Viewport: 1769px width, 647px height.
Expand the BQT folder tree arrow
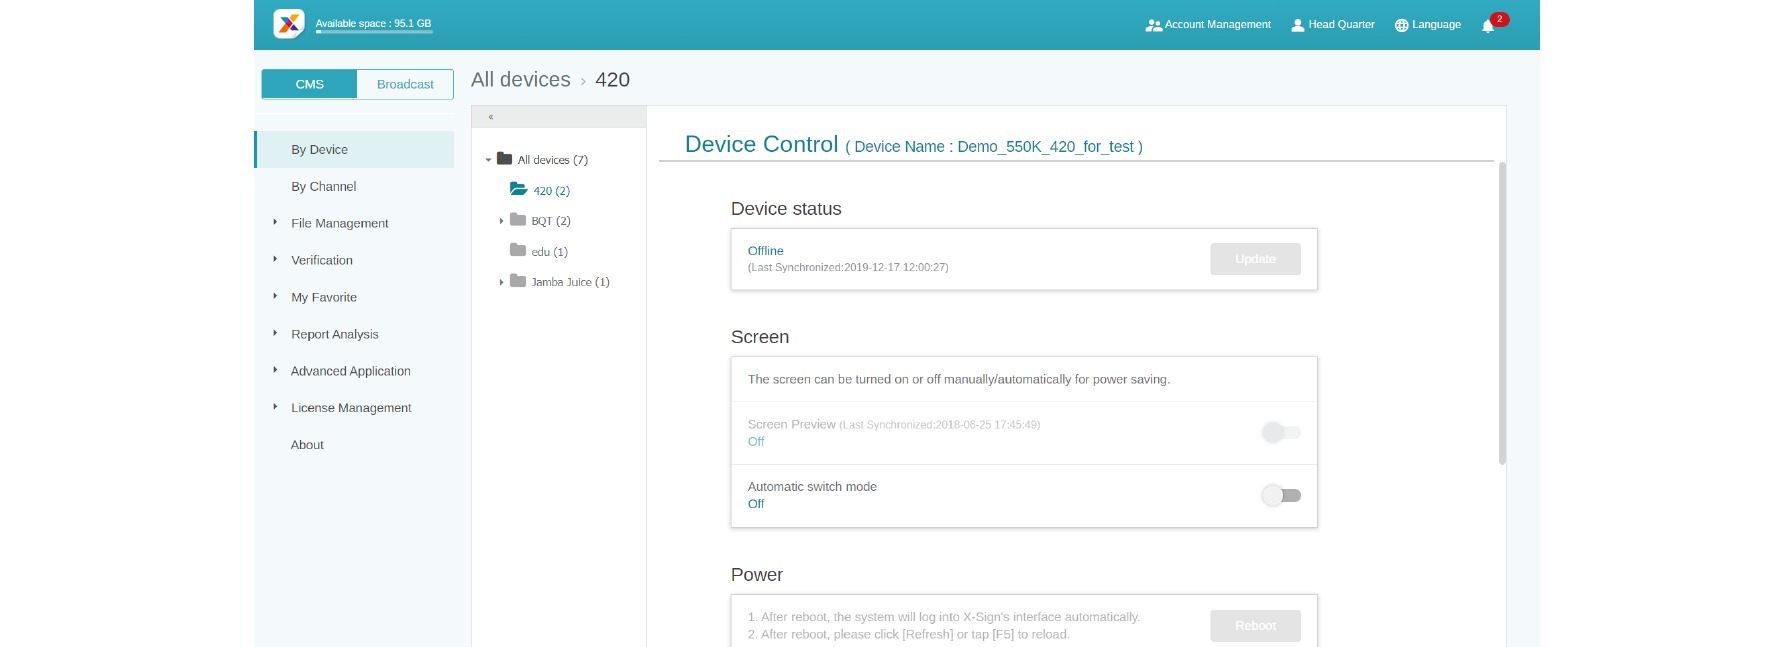501,221
